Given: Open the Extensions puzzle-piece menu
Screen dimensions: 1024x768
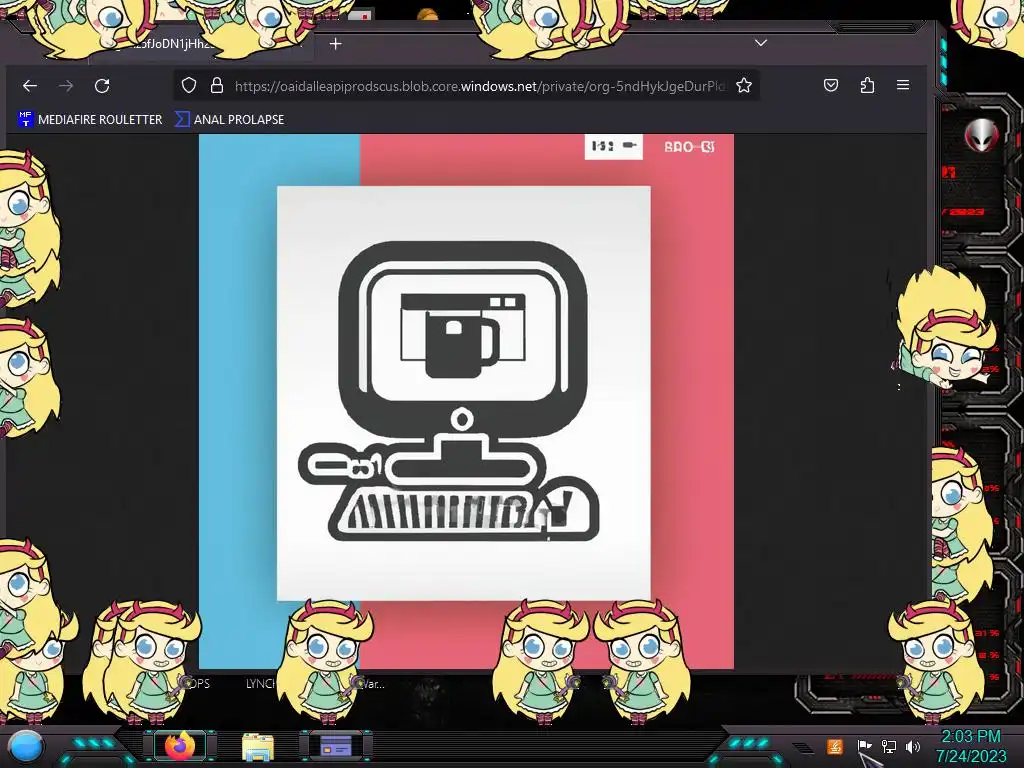Looking at the screenshot, I should (x=867, y=85).
